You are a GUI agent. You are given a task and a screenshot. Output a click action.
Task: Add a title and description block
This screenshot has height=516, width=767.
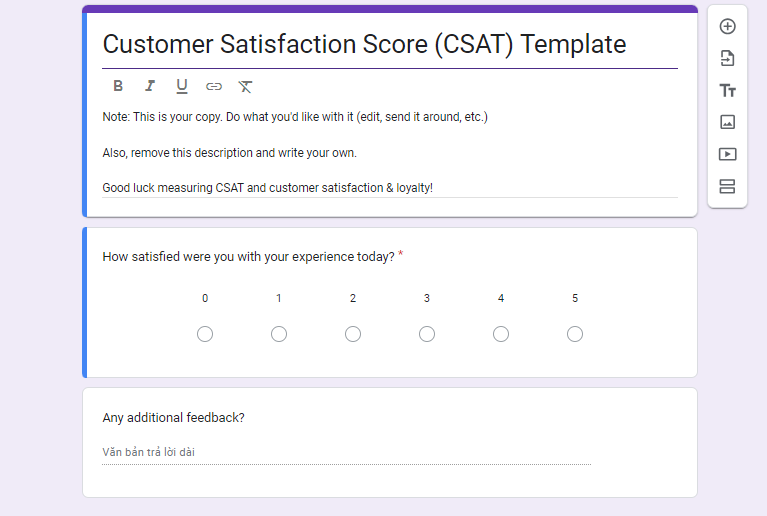tap(727, 90)
